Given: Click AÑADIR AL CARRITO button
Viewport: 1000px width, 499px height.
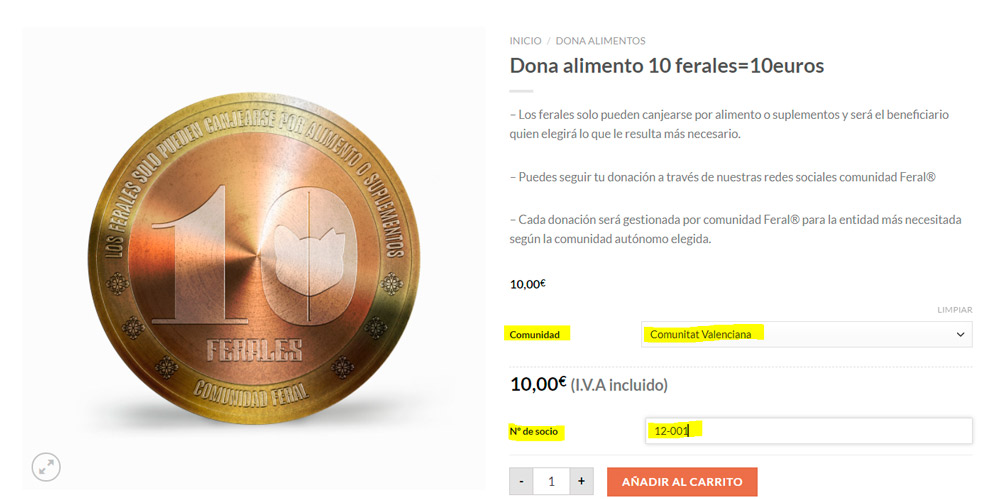Looking at the screenshot, I should click(x=682, y=482).
